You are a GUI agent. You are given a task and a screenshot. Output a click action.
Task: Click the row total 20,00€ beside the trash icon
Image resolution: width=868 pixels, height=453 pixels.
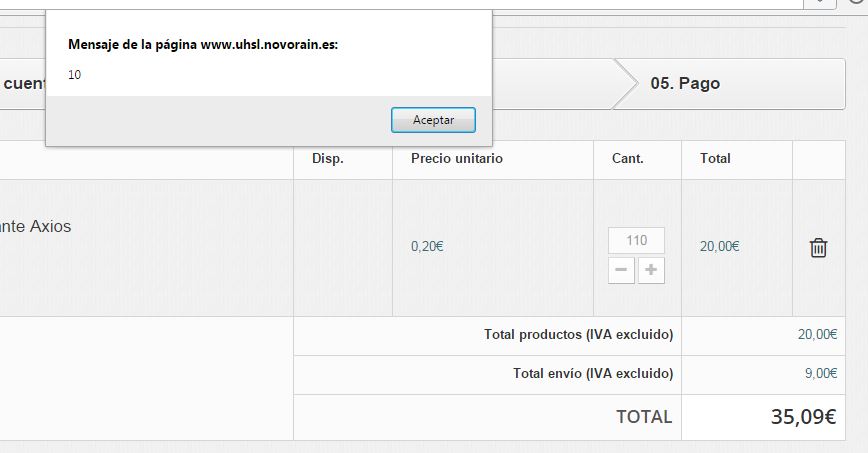pos(719,247)
